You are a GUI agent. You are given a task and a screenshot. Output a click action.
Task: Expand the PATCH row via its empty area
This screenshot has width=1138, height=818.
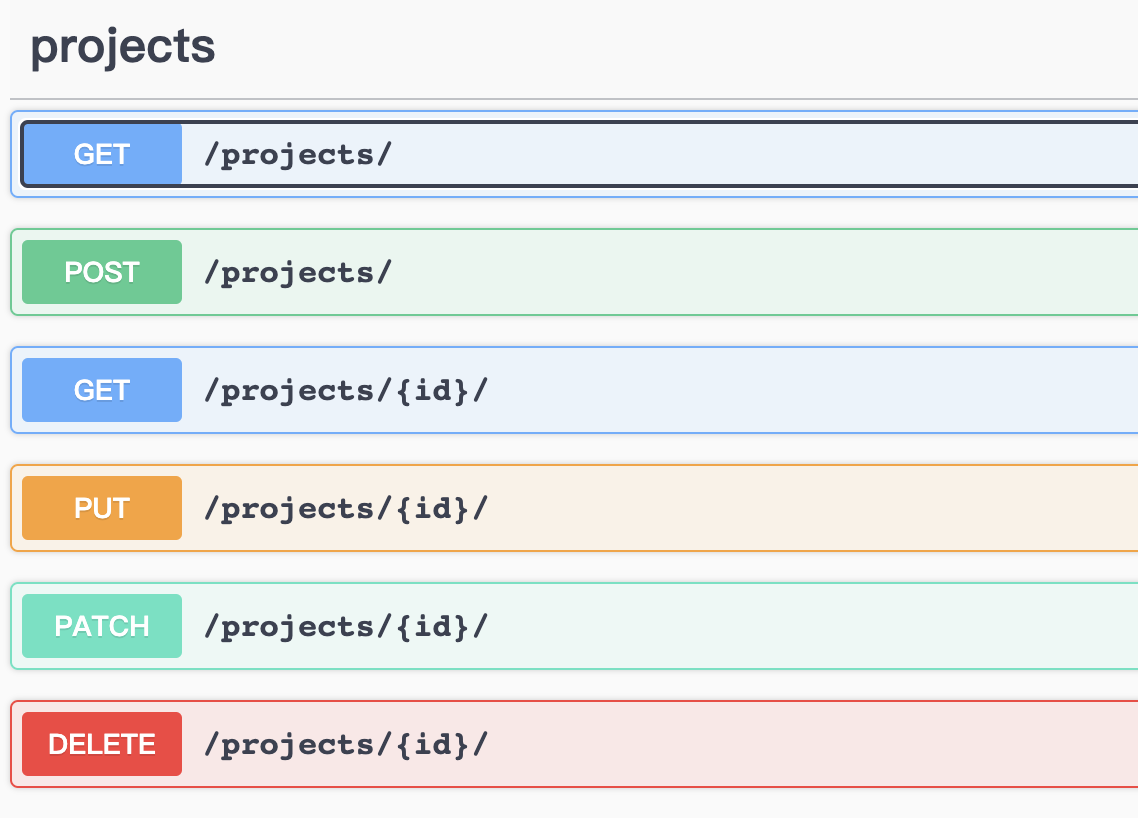800,626
